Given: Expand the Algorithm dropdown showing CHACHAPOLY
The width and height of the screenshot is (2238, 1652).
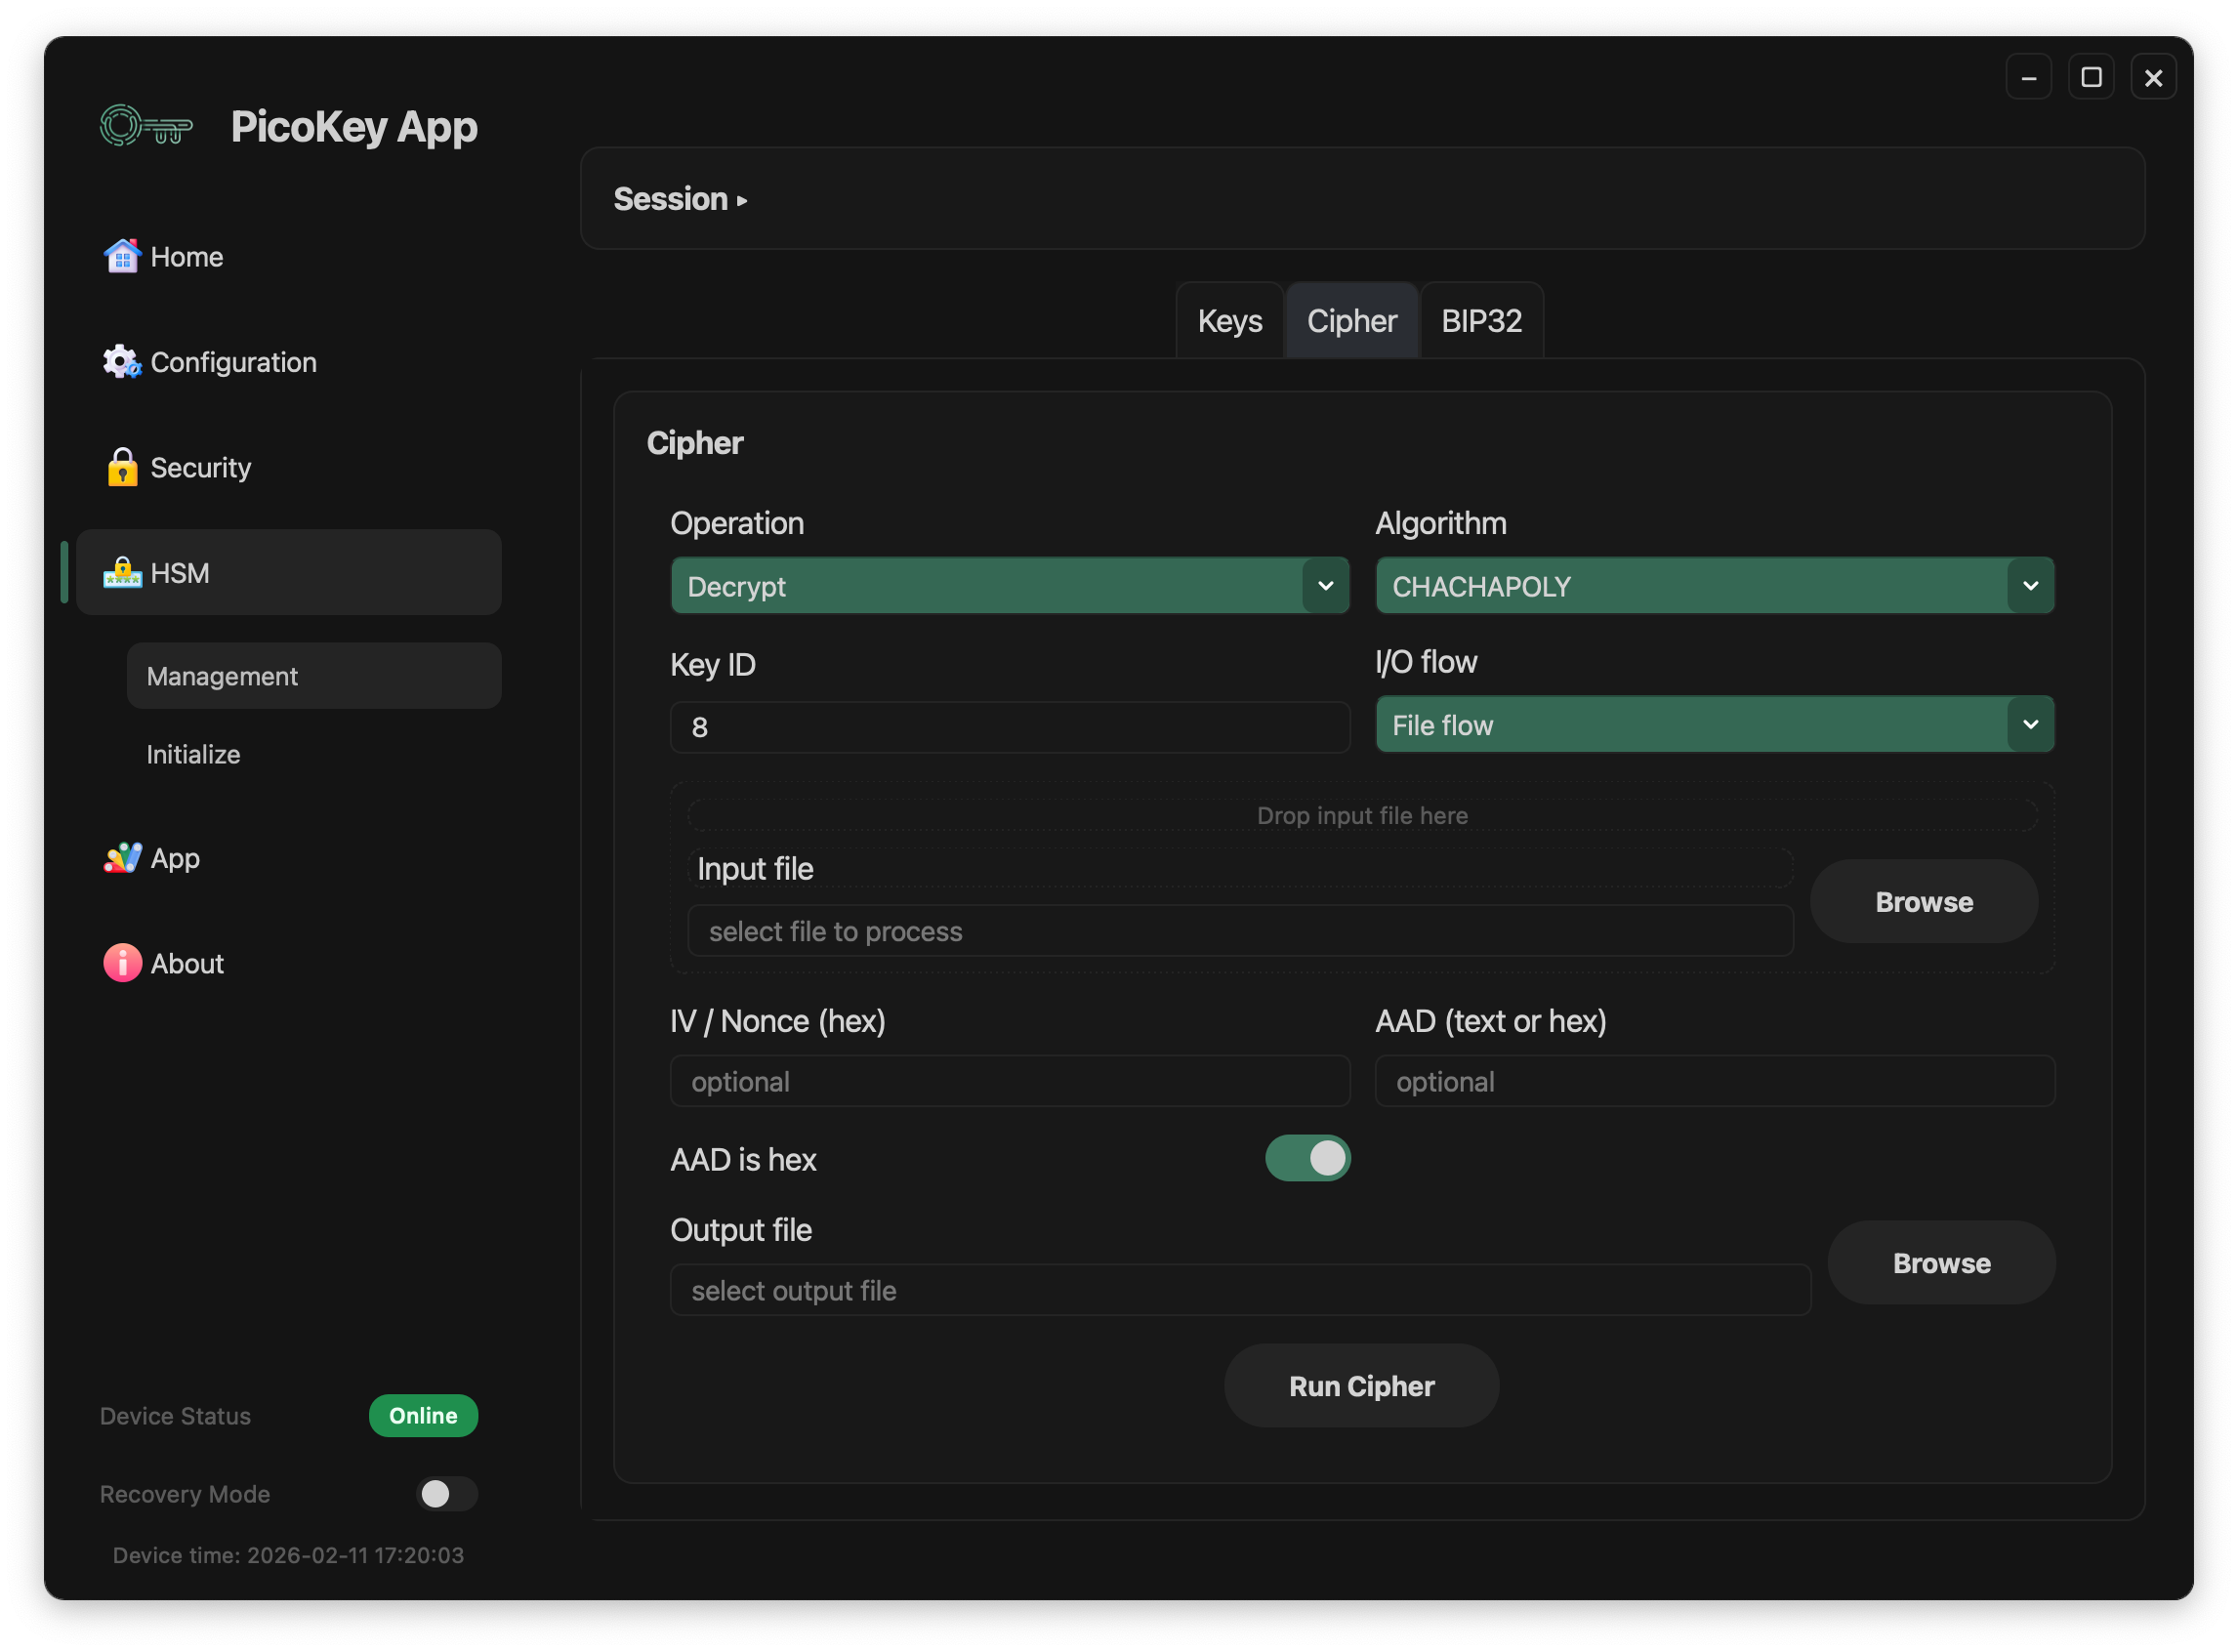Looking at the screenshot, I should pyautogui.click(x=1714, y=586).
